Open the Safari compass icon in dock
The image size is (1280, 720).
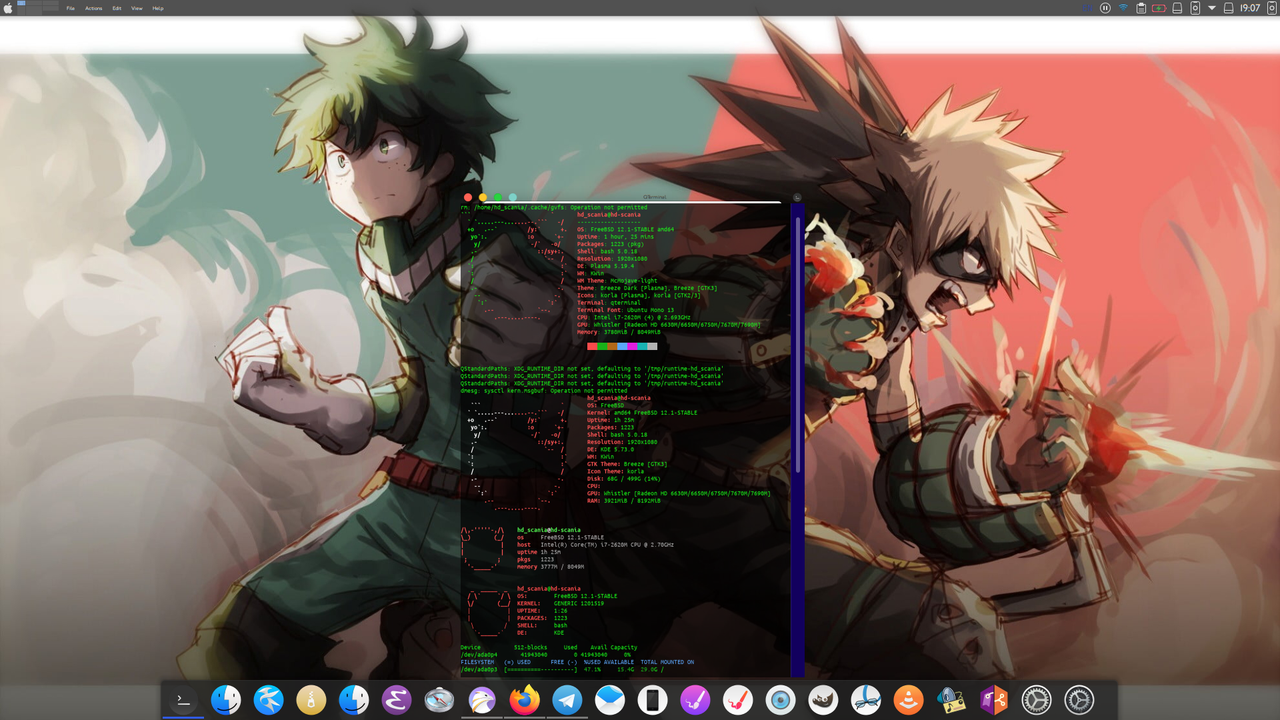coord(439,700)
